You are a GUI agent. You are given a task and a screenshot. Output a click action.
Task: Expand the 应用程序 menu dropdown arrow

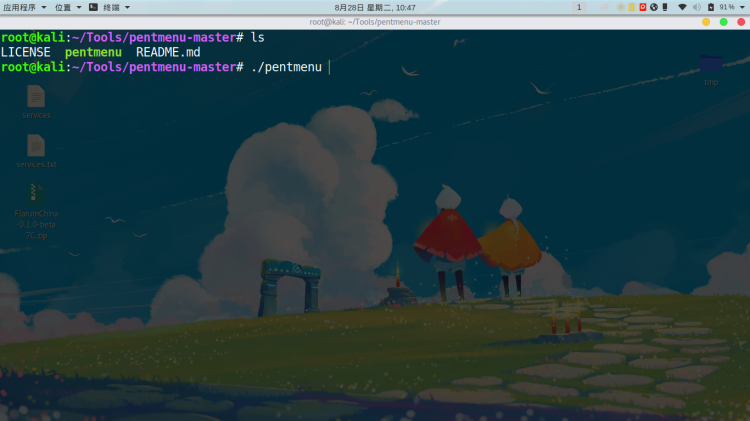click(44, 7)
